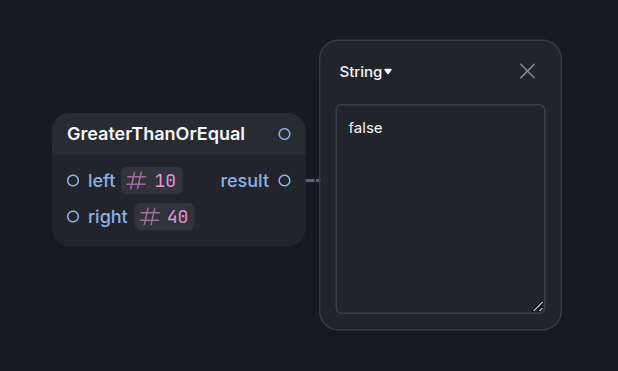Click the result output port circle
The image size is (618, 371).
(x=285, y=181)
